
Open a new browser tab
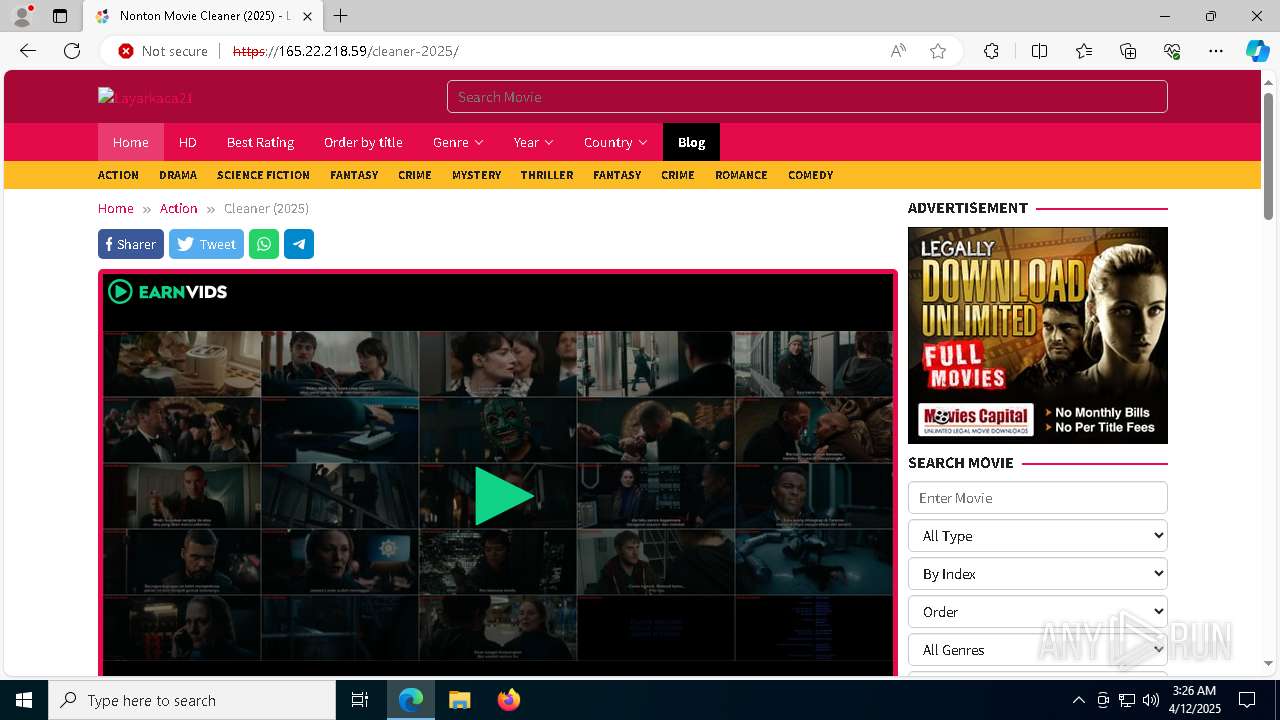341,16
